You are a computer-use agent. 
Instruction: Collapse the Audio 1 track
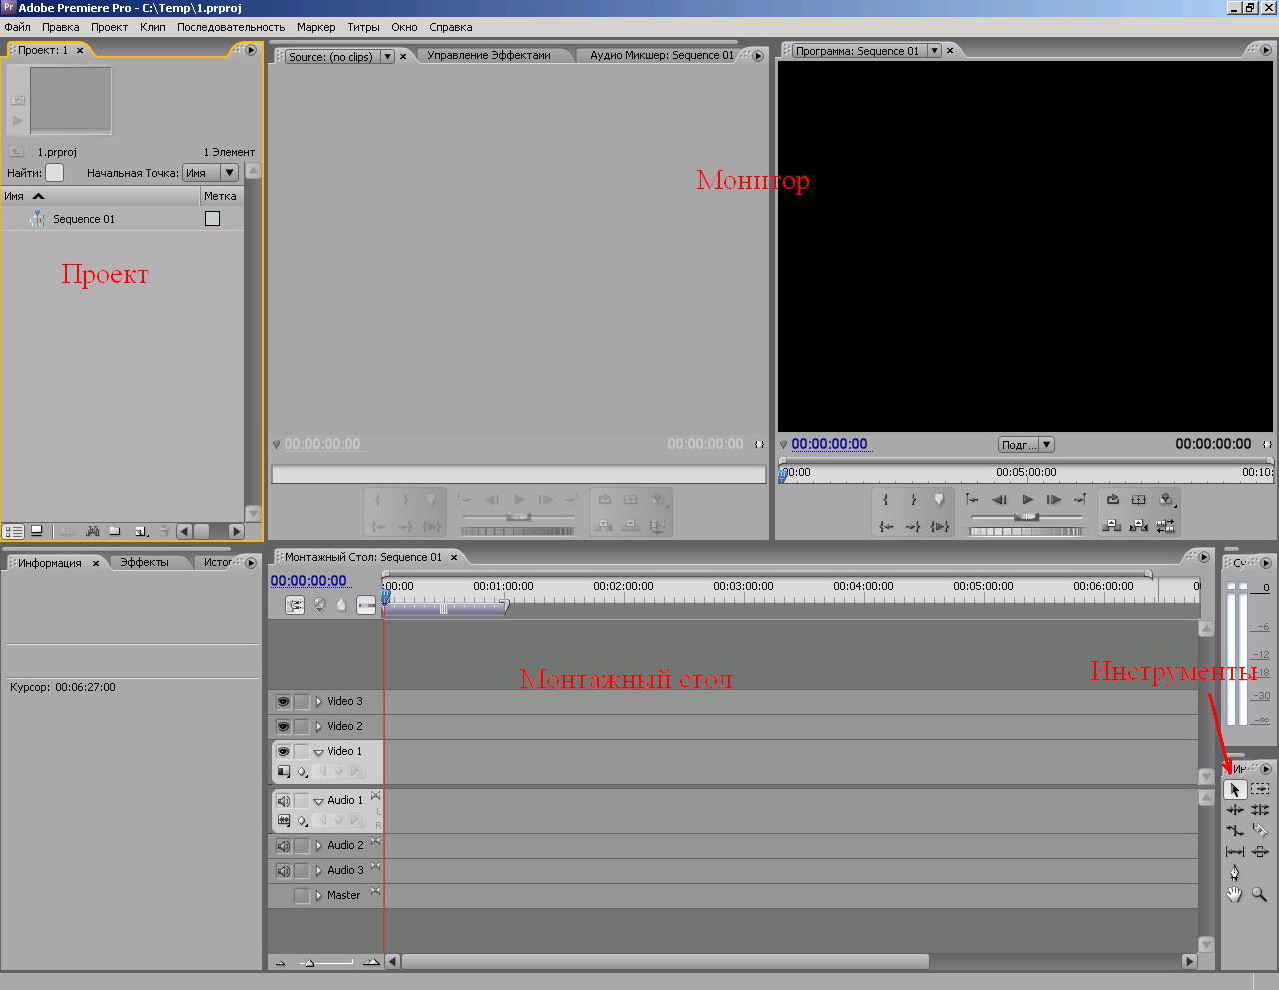pyautogui.click(x=318, y=801)
